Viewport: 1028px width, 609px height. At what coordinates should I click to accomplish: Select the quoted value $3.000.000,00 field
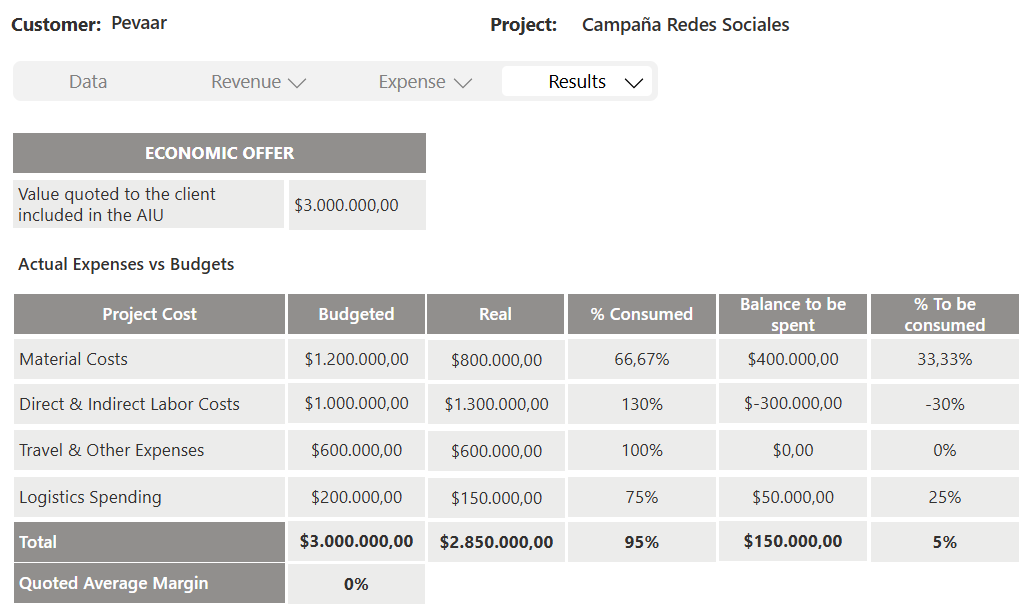click(x=347, y=205)
